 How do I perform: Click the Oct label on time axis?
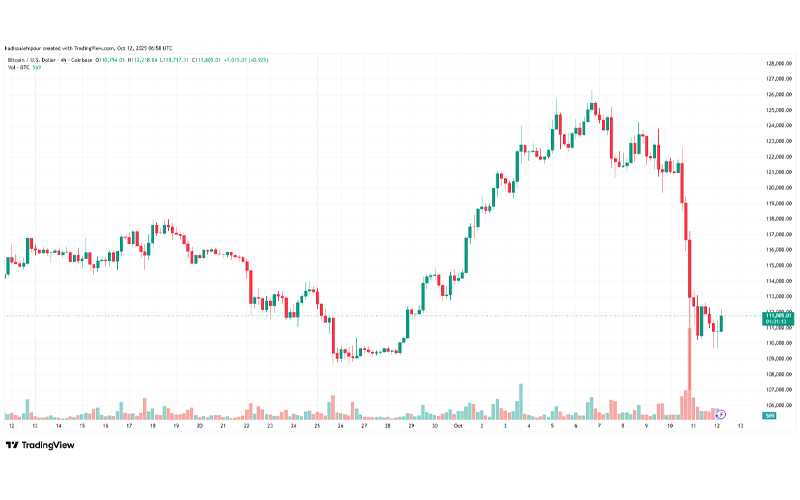[x=458, y=425]
